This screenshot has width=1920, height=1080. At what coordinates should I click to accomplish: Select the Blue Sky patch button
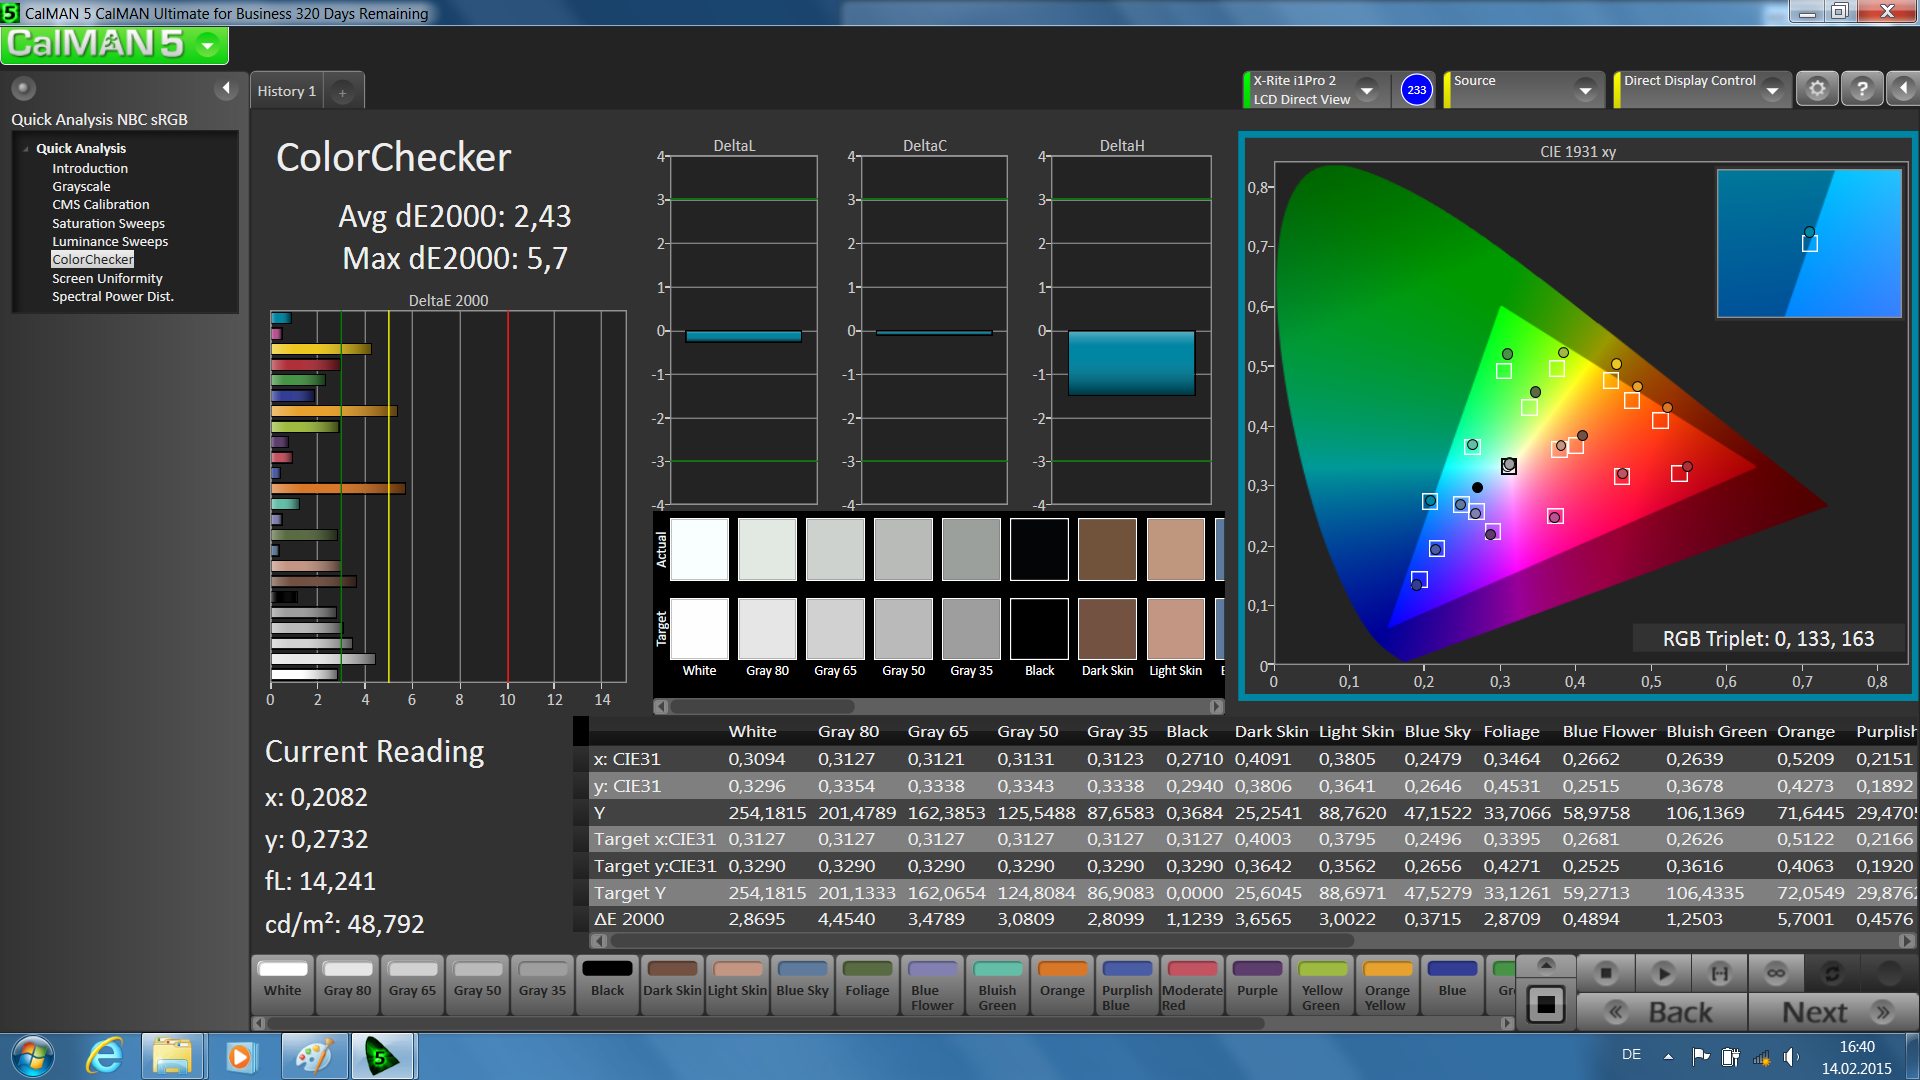click(802, 985)
